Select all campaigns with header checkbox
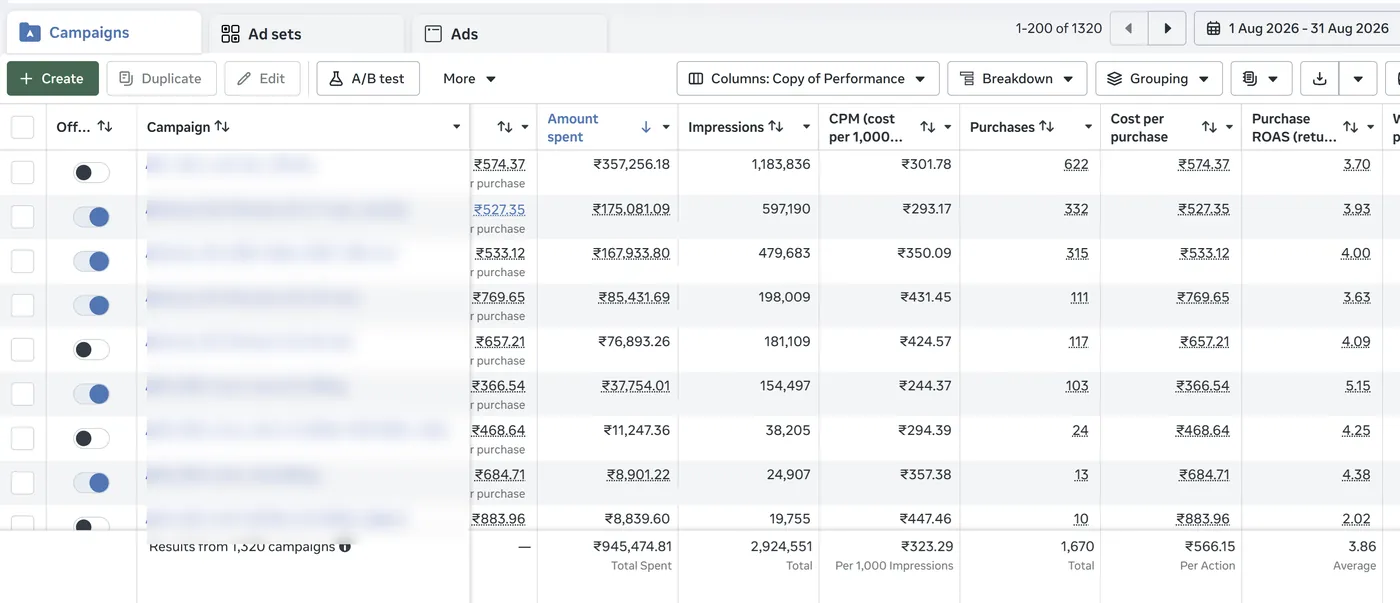Viewport: 1400px width, 603px height. [22, 127]
